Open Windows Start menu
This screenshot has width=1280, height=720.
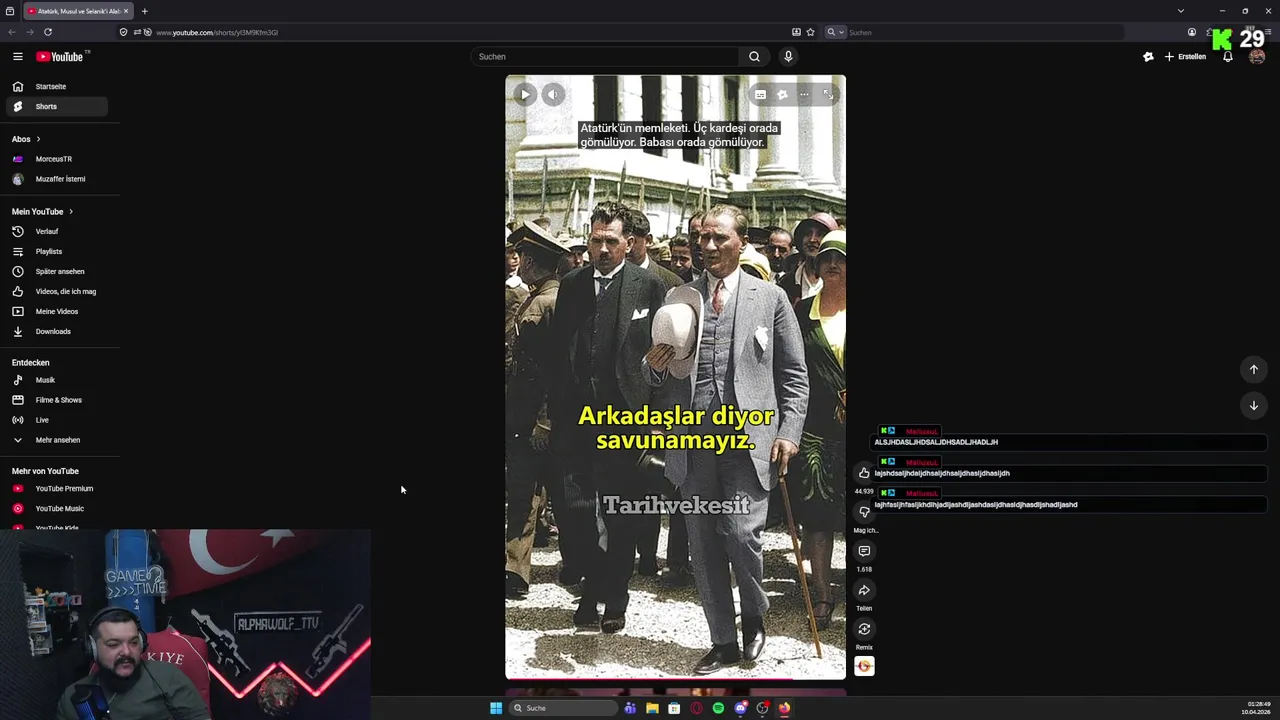[x=496, y=708]
